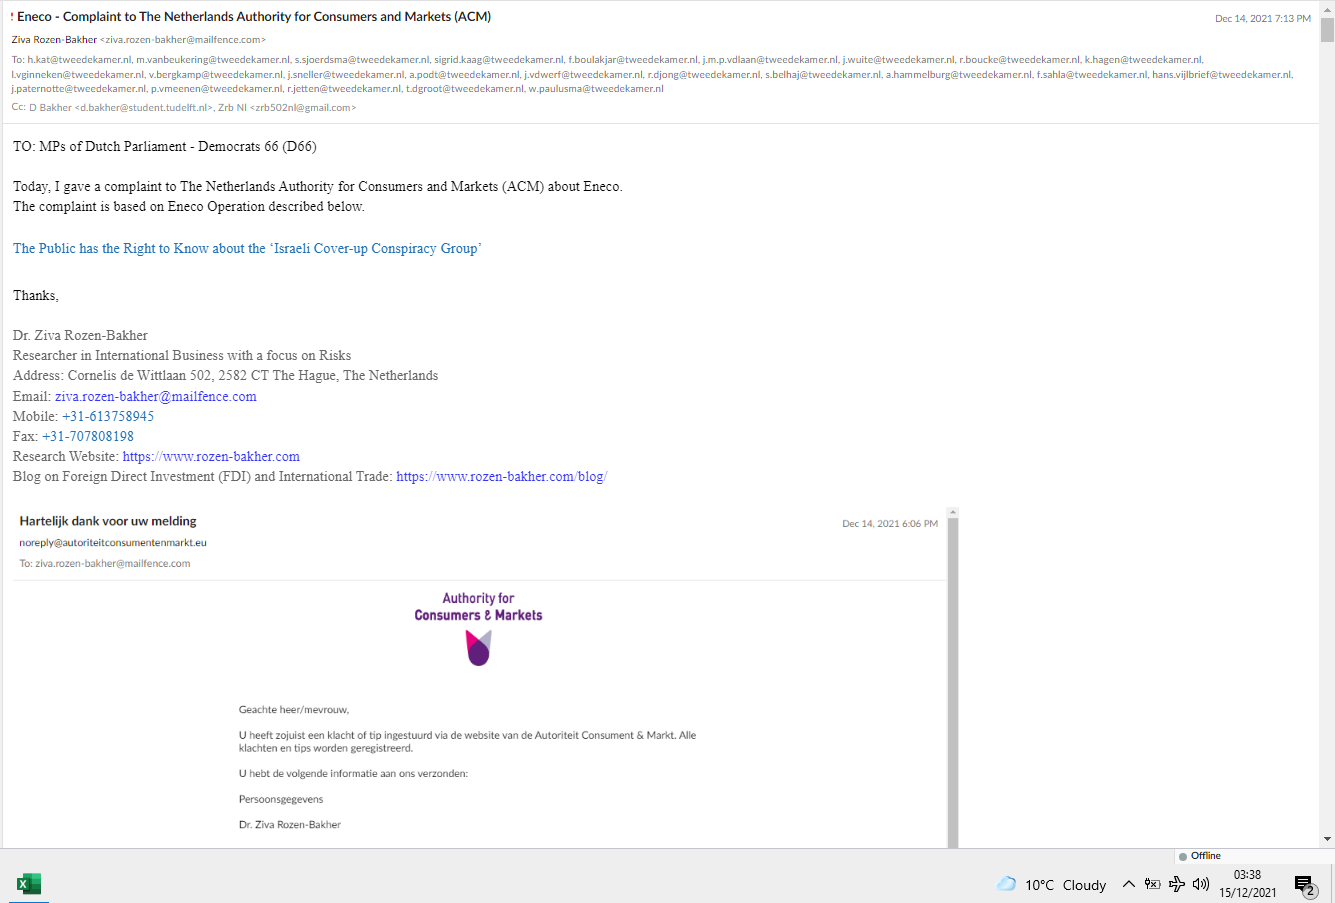Open Excel from the taskbar
The width and height of the screenshot is (1335, 903).
coord(29,884)
